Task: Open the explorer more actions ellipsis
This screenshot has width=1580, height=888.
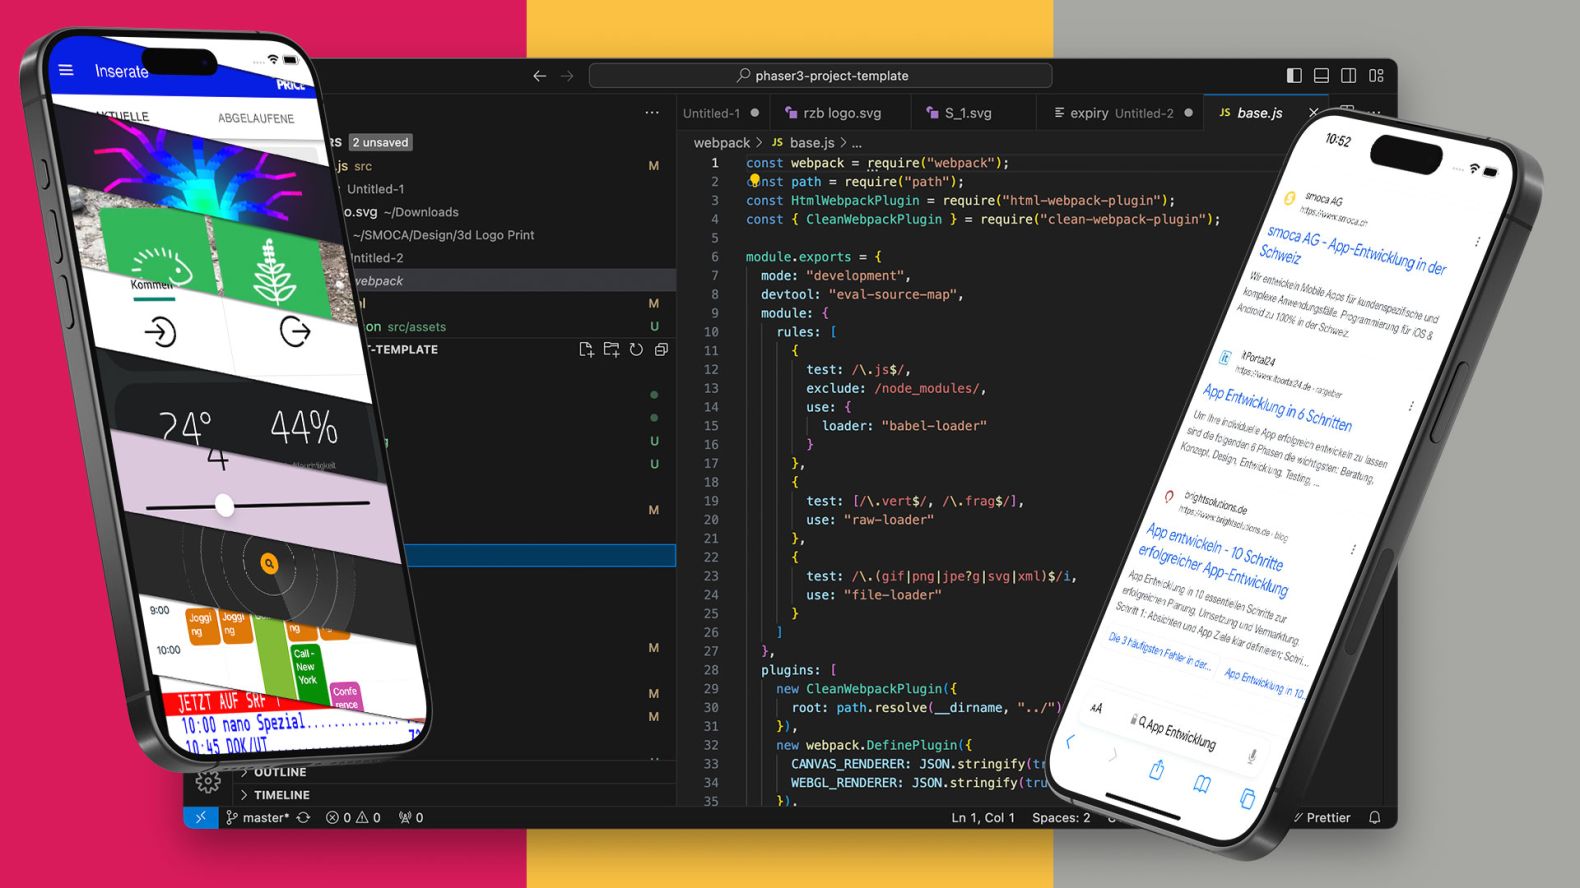Action: pos(652,113)
